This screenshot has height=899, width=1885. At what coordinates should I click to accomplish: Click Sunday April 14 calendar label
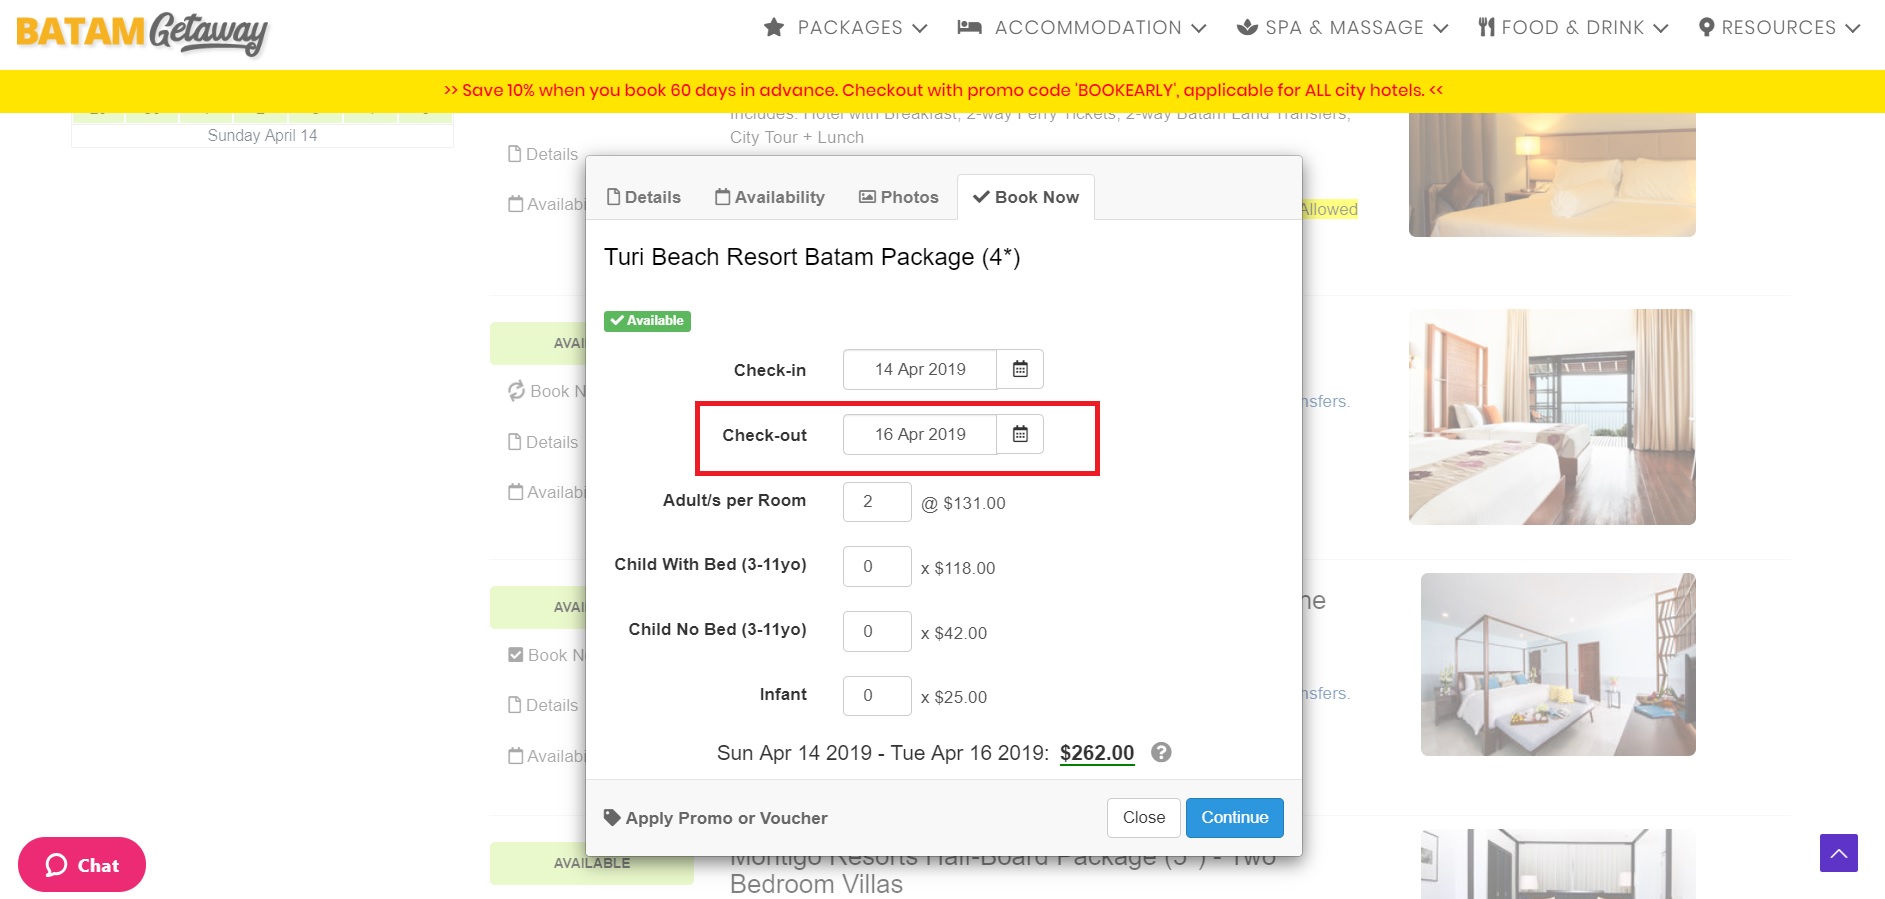(262, 136)
